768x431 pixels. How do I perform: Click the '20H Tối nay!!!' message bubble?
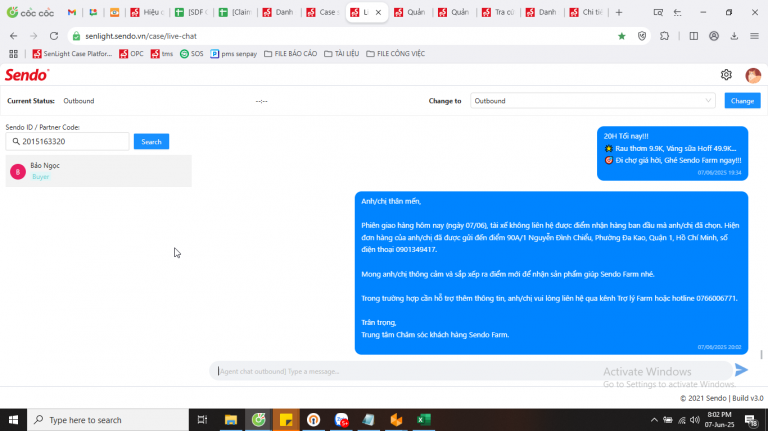672,153
